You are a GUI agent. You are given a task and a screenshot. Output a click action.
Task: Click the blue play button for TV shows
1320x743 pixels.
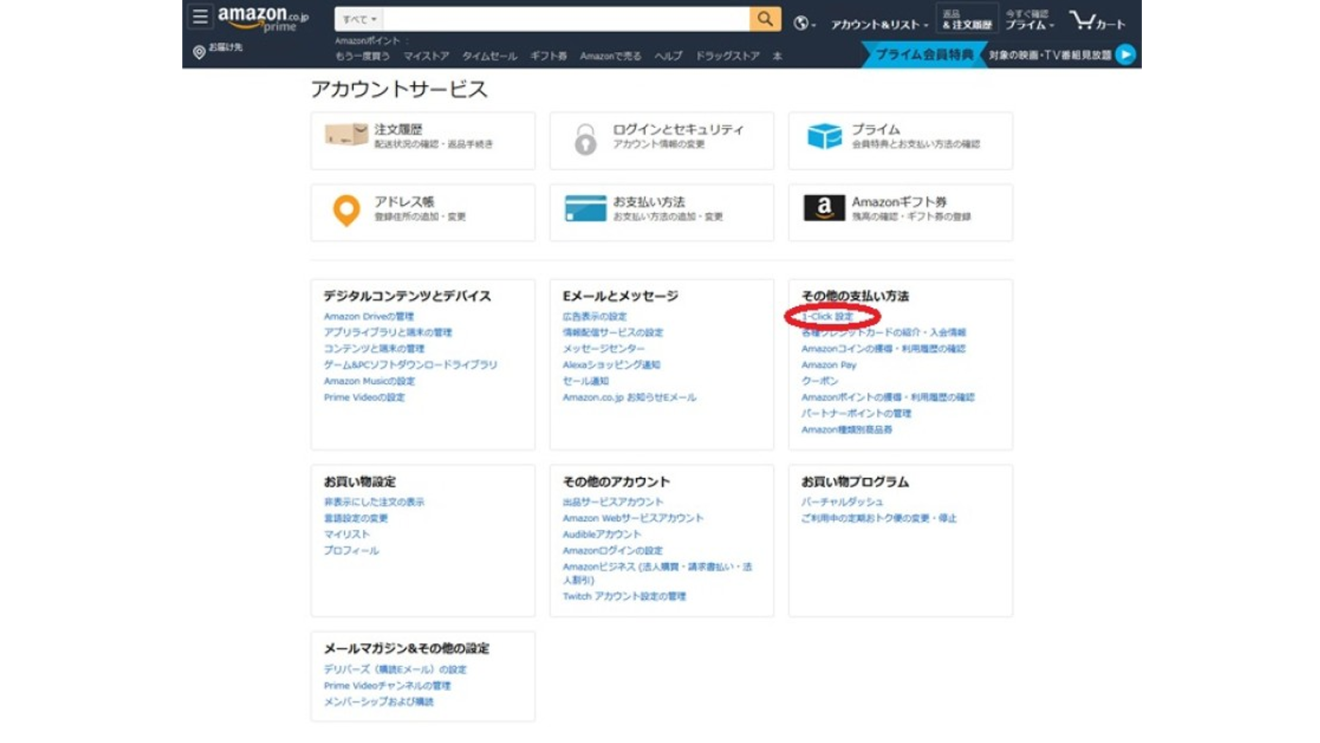pyautogui.click(x=1126, y=55)
